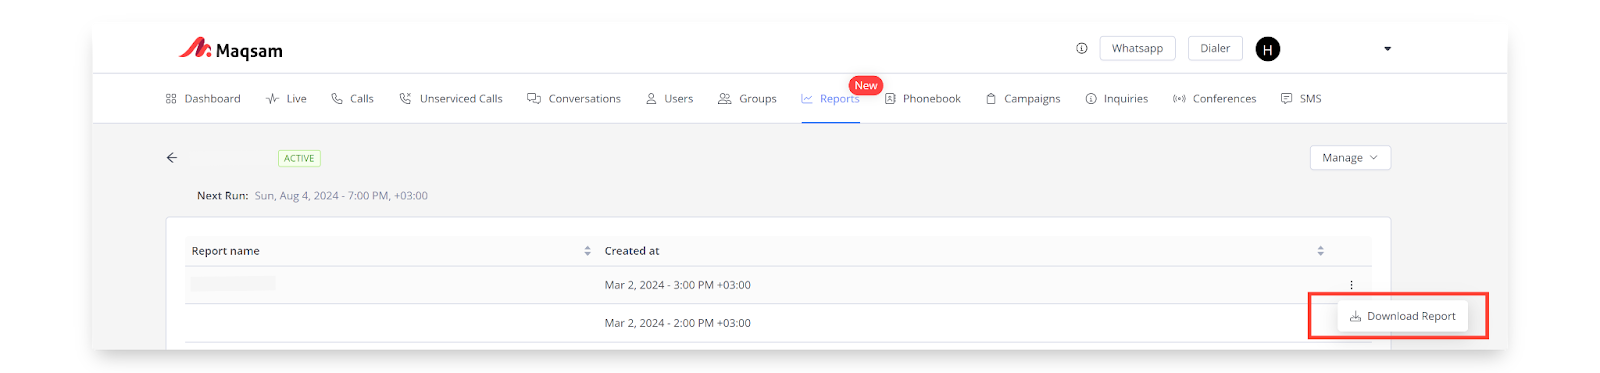1600x373 pixels.
Task: Click the Dashboard grid icon
Action: [x=171, y=99]
